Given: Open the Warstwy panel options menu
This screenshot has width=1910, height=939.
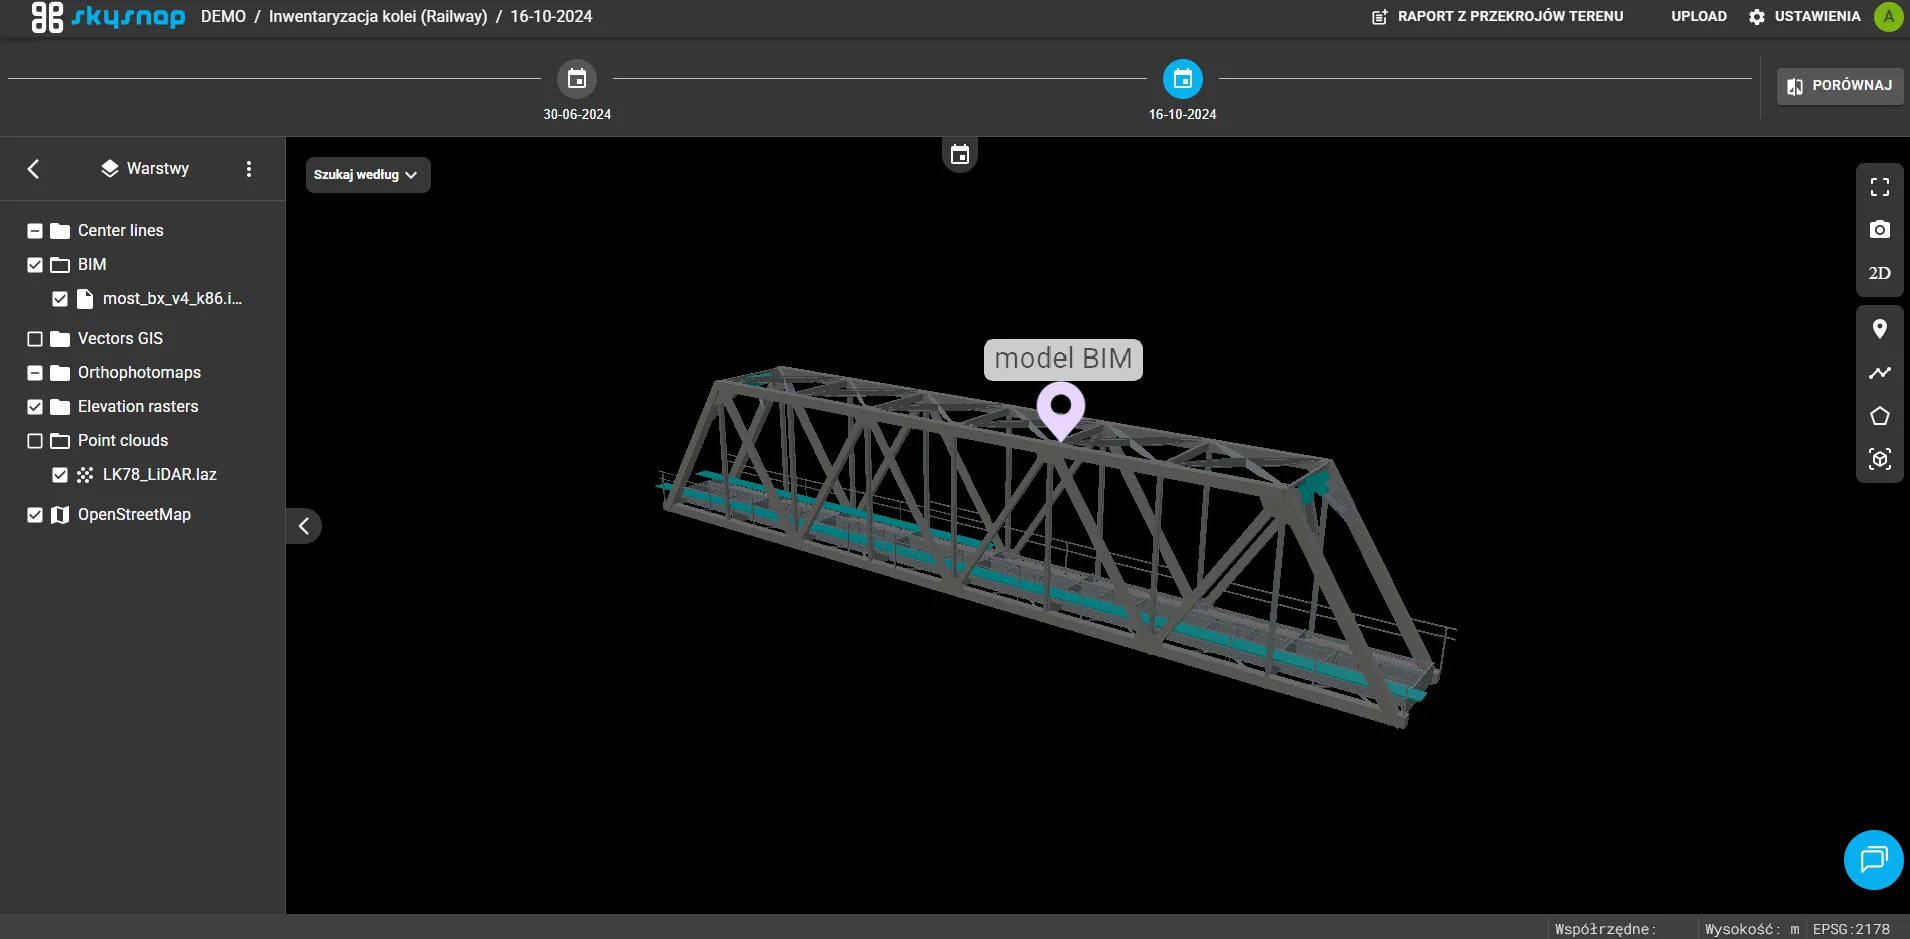Looking at the screenshot, I should tap(249, 168).
